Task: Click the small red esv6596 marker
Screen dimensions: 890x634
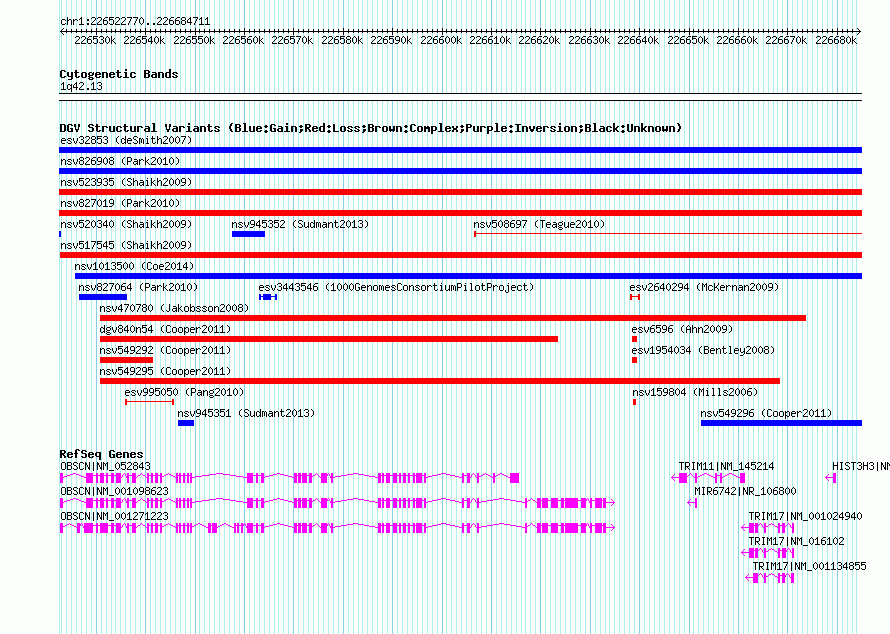Action: pyautogui.click(x=635, y=339)
